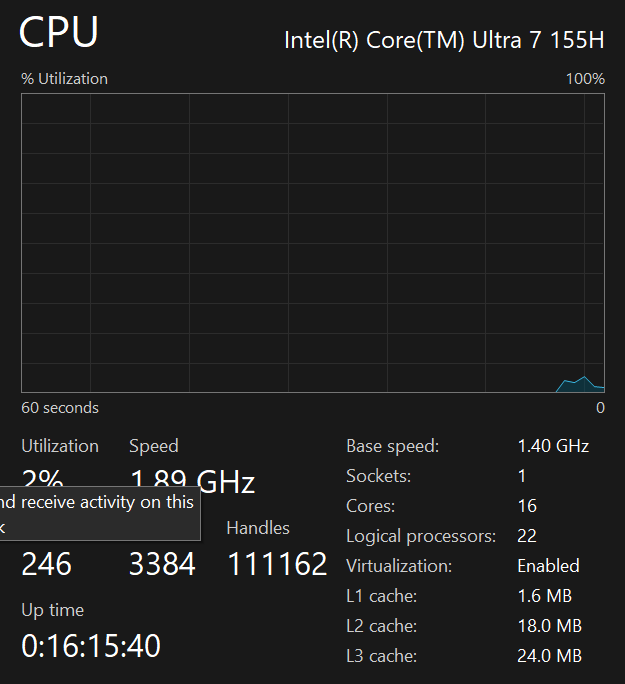Click the Up time label
Viewport: 625px width, 684px height.
pyautogui.click(x=52, y=610)
